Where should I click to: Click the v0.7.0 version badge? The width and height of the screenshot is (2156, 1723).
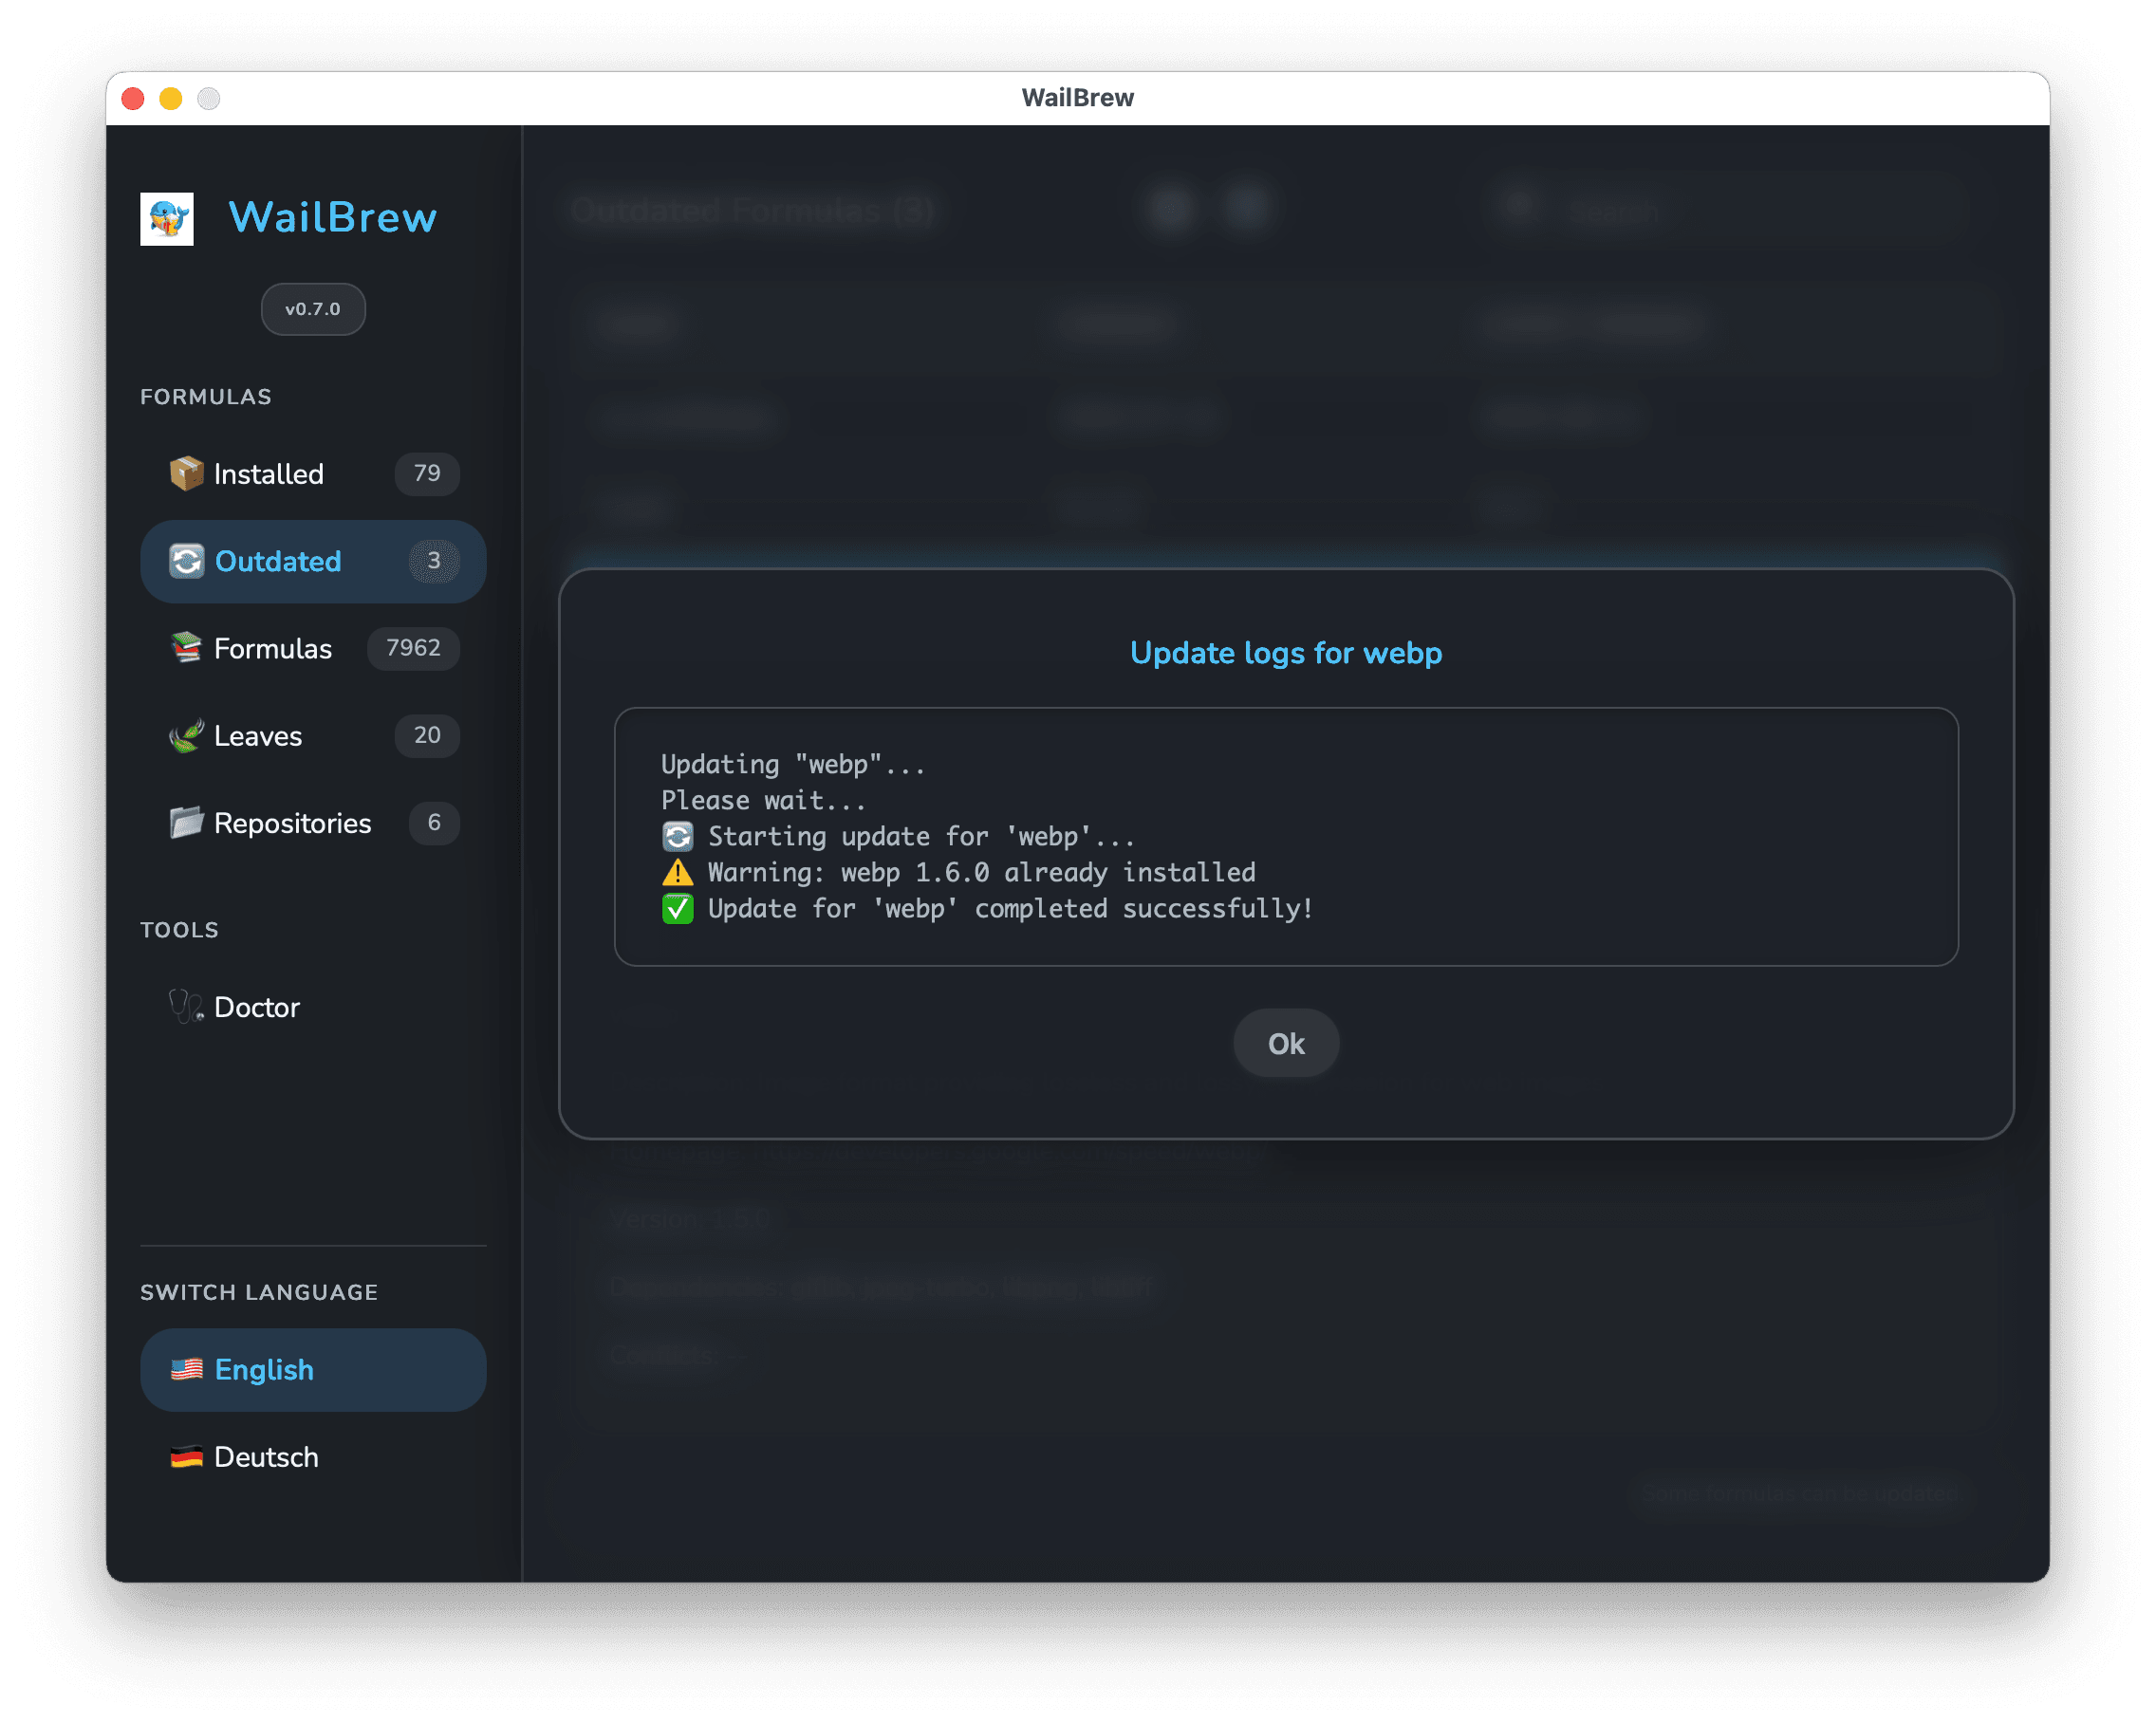click(313, 309)
